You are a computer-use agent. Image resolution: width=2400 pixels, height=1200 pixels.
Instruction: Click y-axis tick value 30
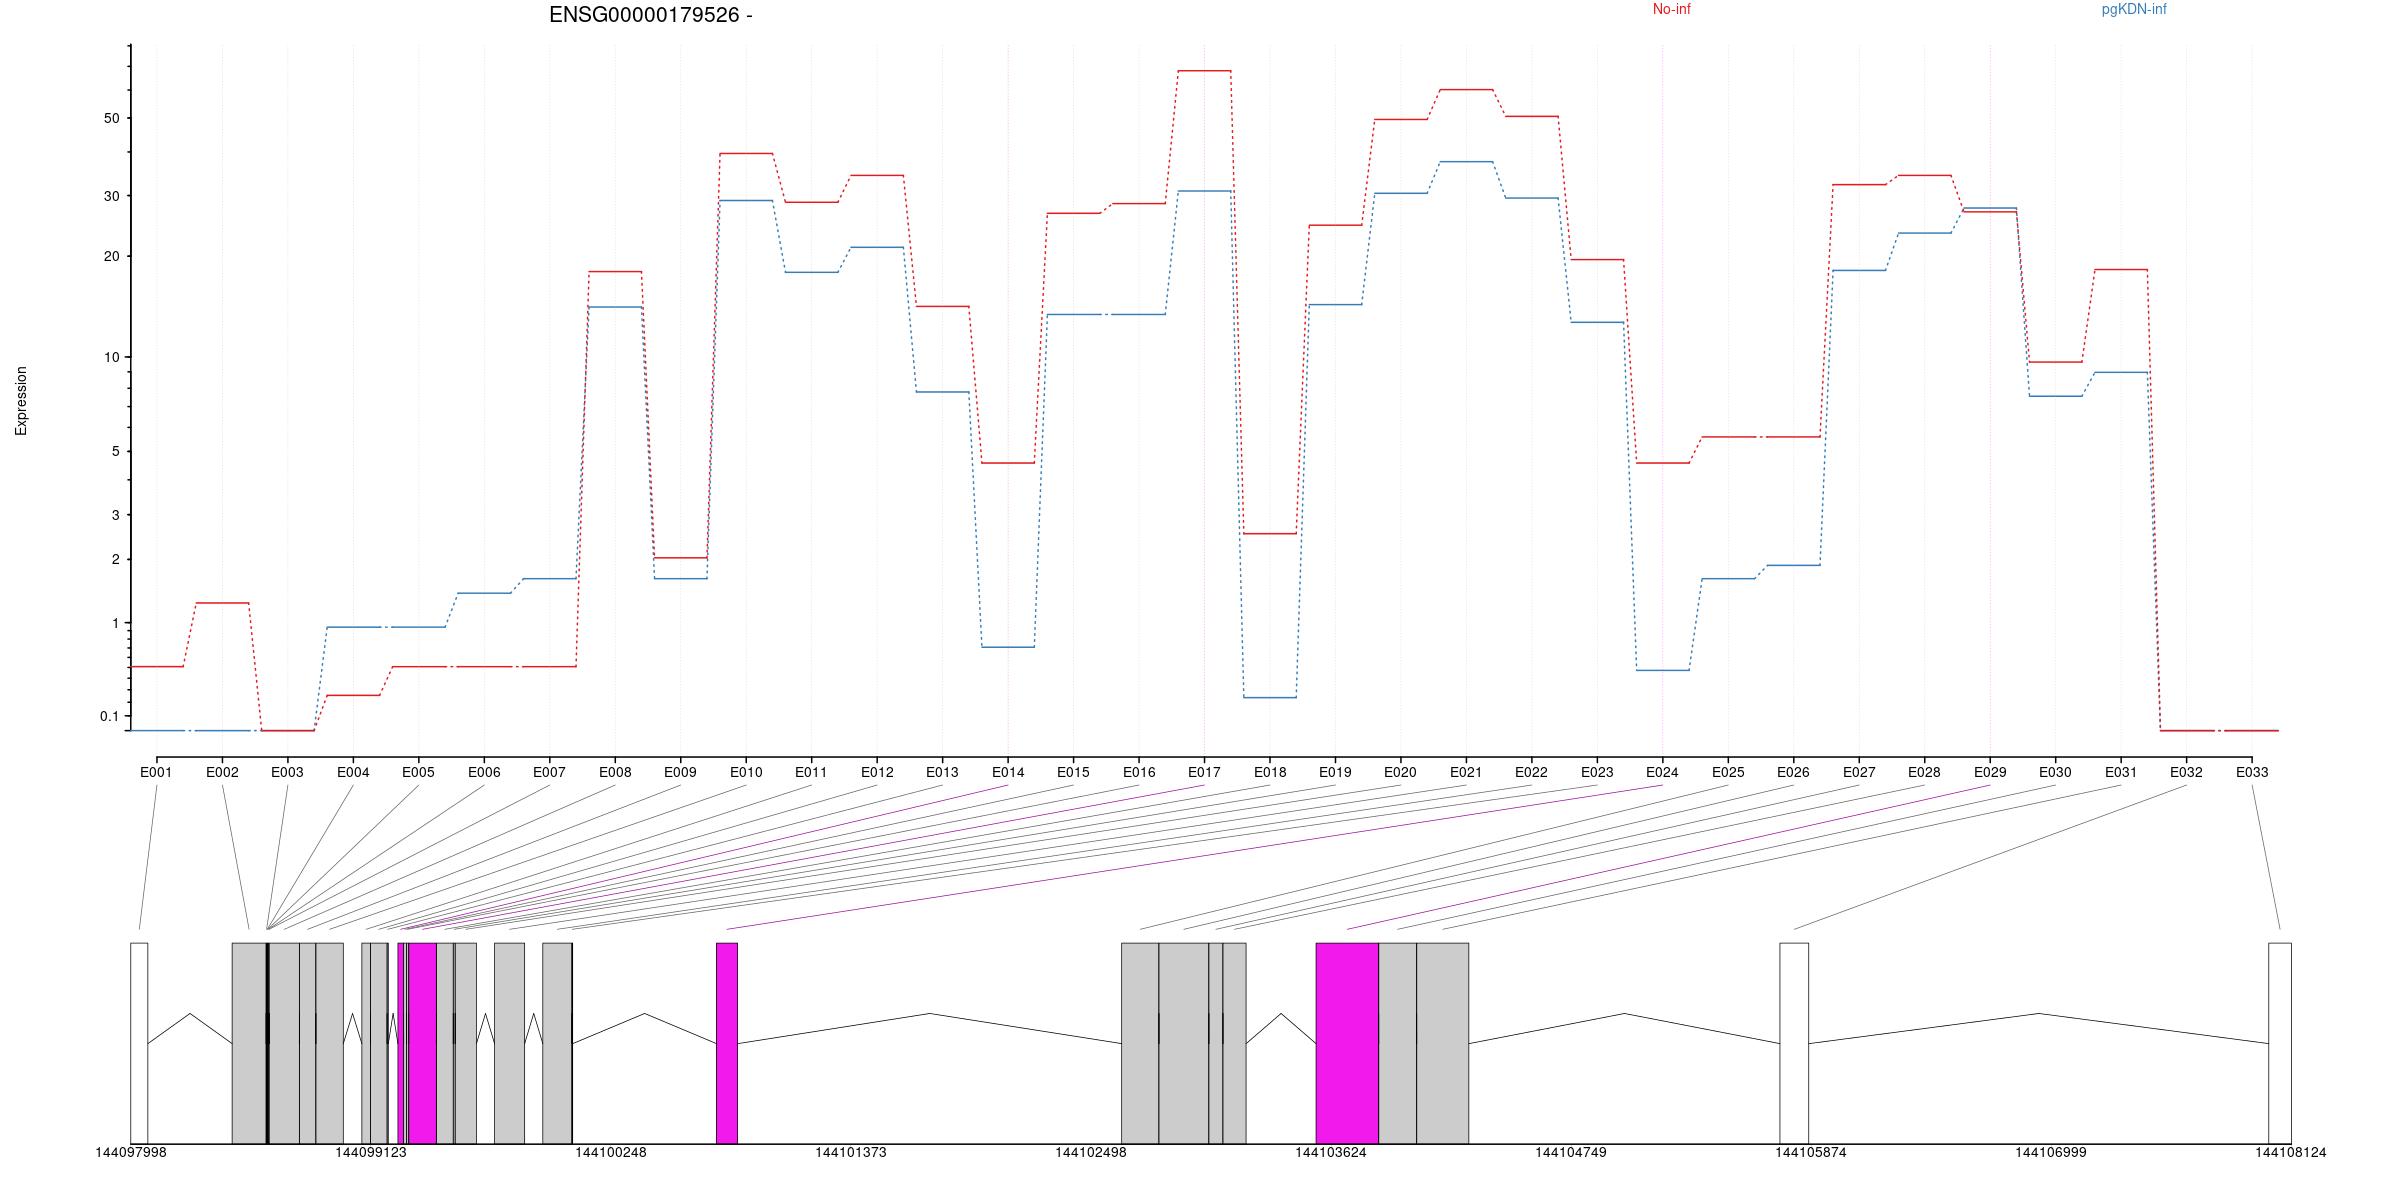coord(111,196)
